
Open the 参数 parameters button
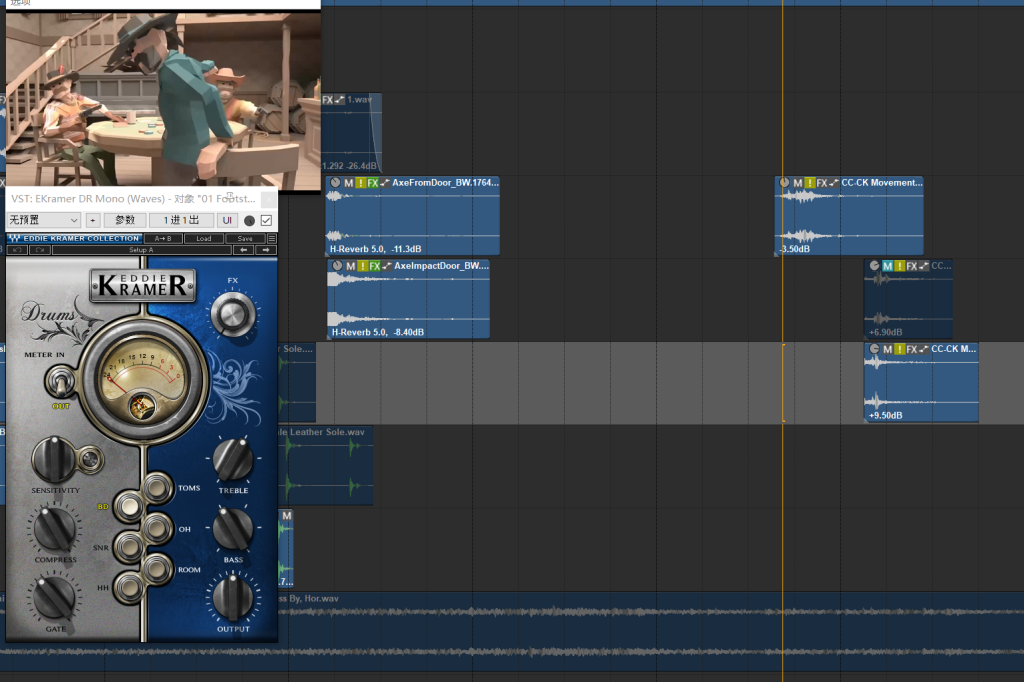pos(125,220)
